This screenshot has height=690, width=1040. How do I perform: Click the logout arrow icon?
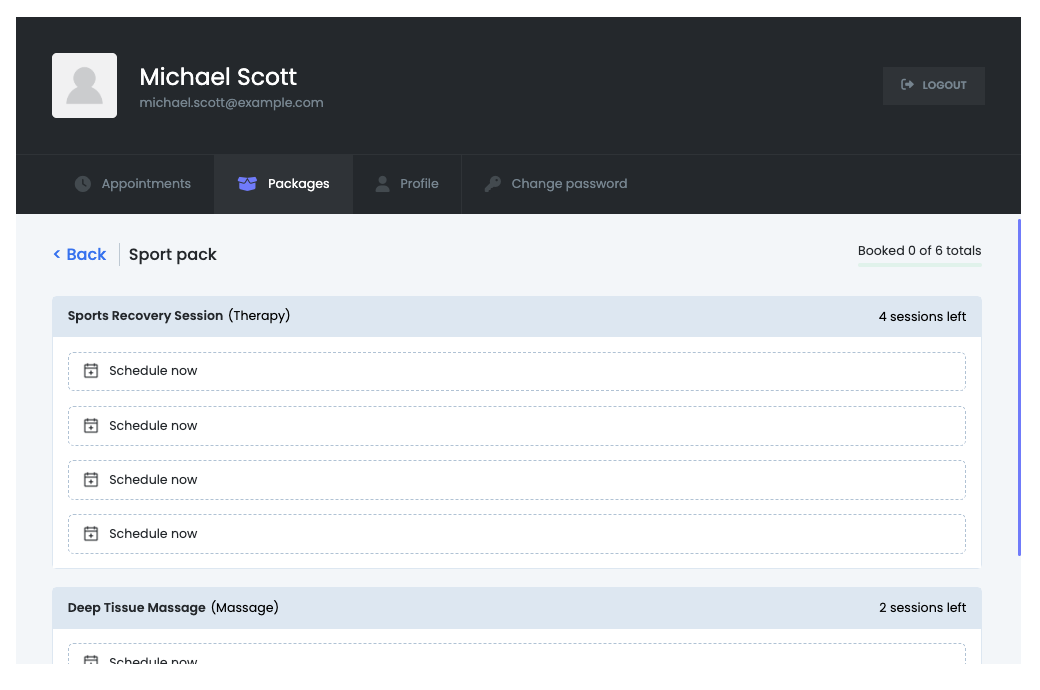coord(907,85)
